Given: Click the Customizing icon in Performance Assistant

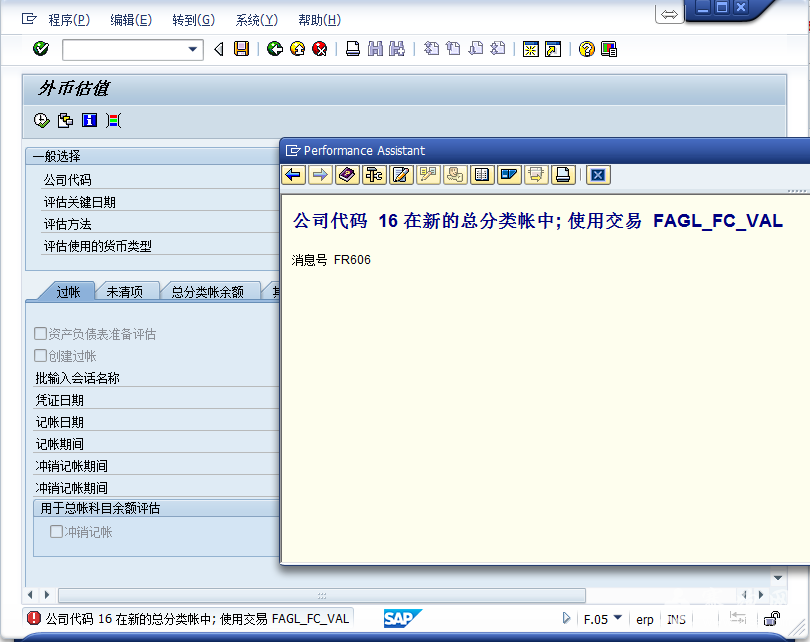Looking at the screenshot, I should click(428, 175).
